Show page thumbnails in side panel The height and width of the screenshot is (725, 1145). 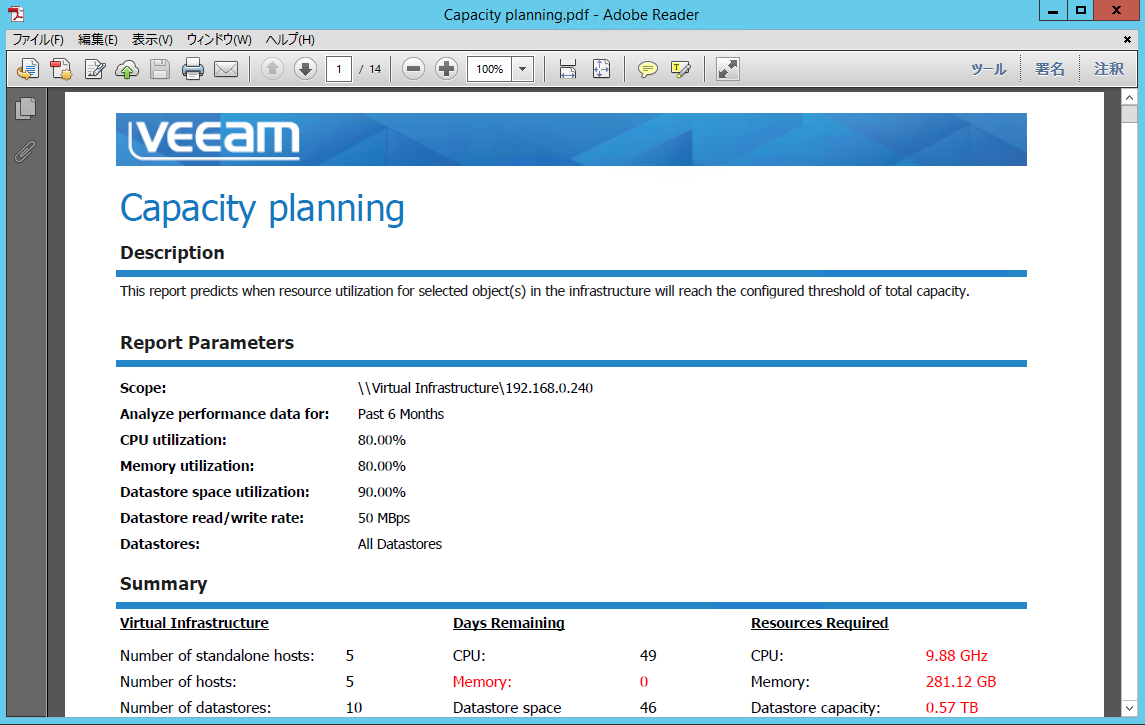[x=26, y=109]
